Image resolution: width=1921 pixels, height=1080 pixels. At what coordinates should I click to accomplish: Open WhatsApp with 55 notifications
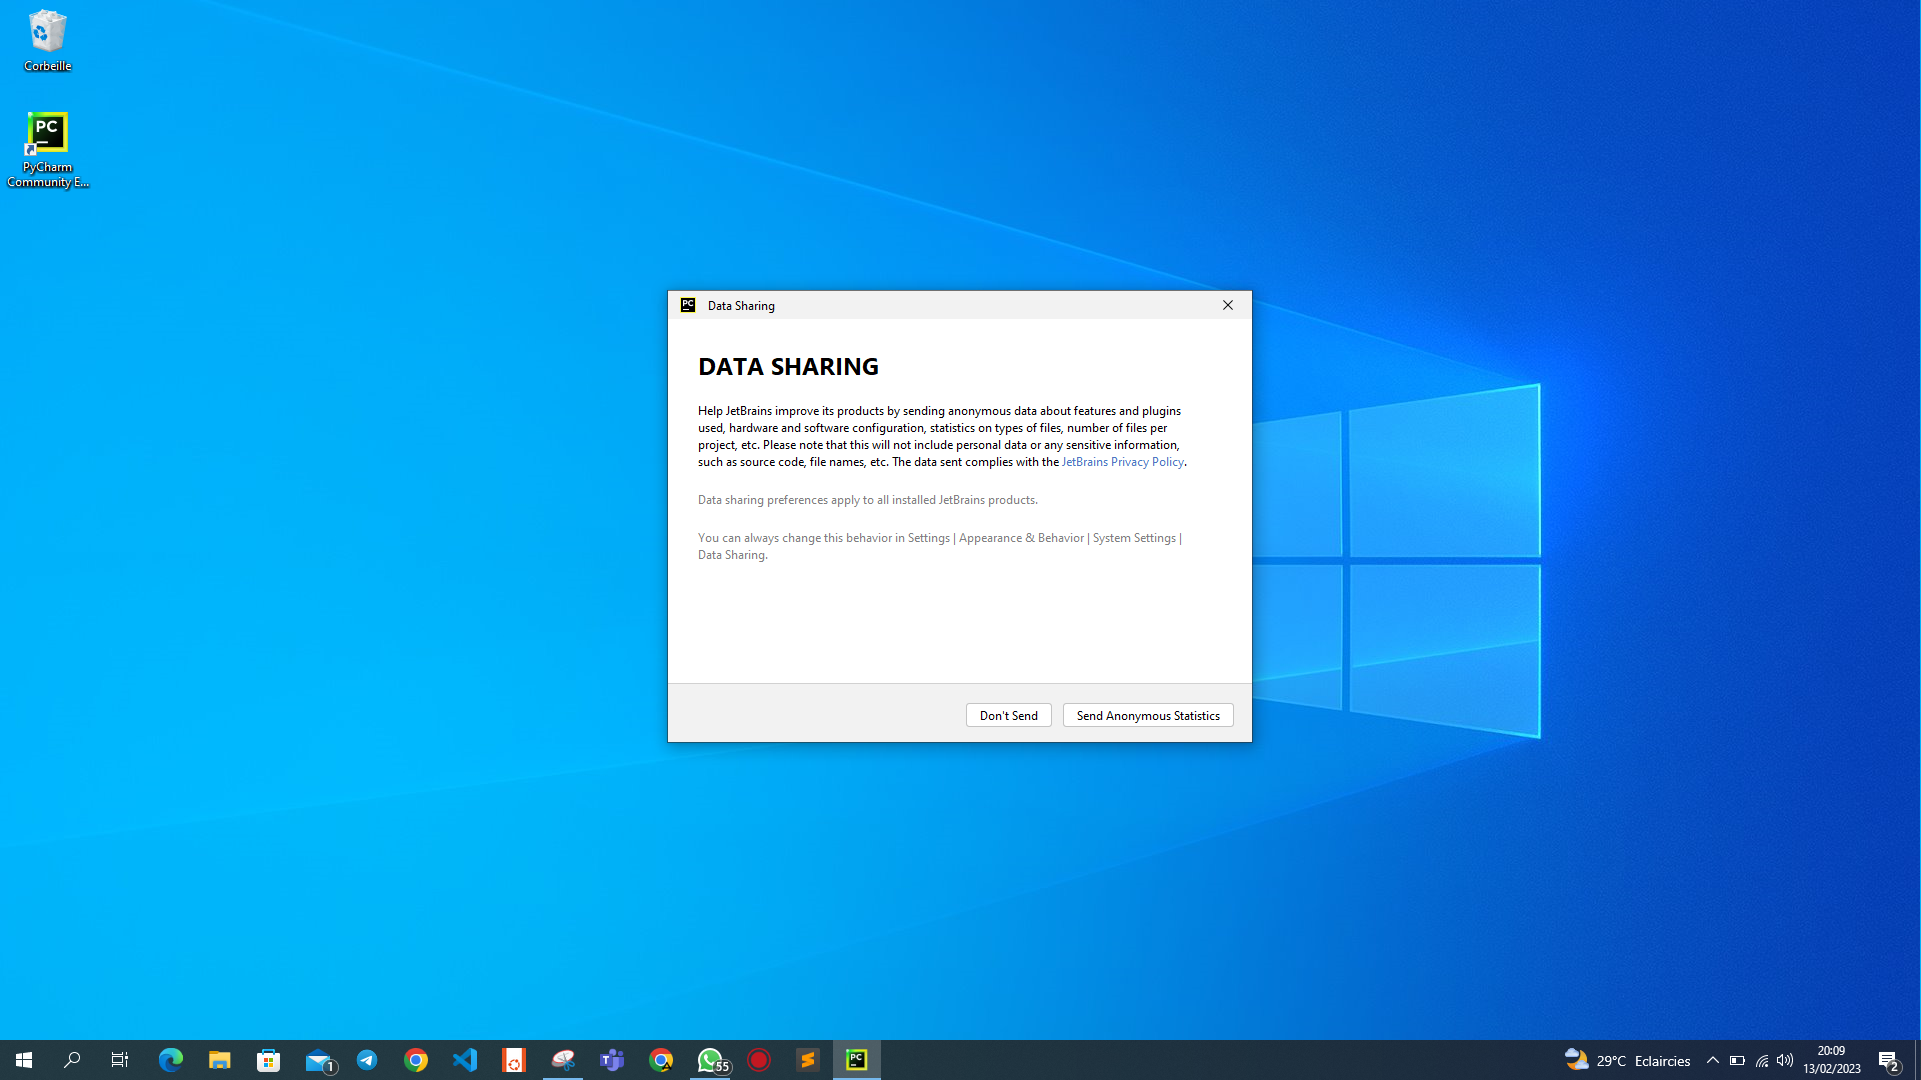click(x=711, y=1060)
